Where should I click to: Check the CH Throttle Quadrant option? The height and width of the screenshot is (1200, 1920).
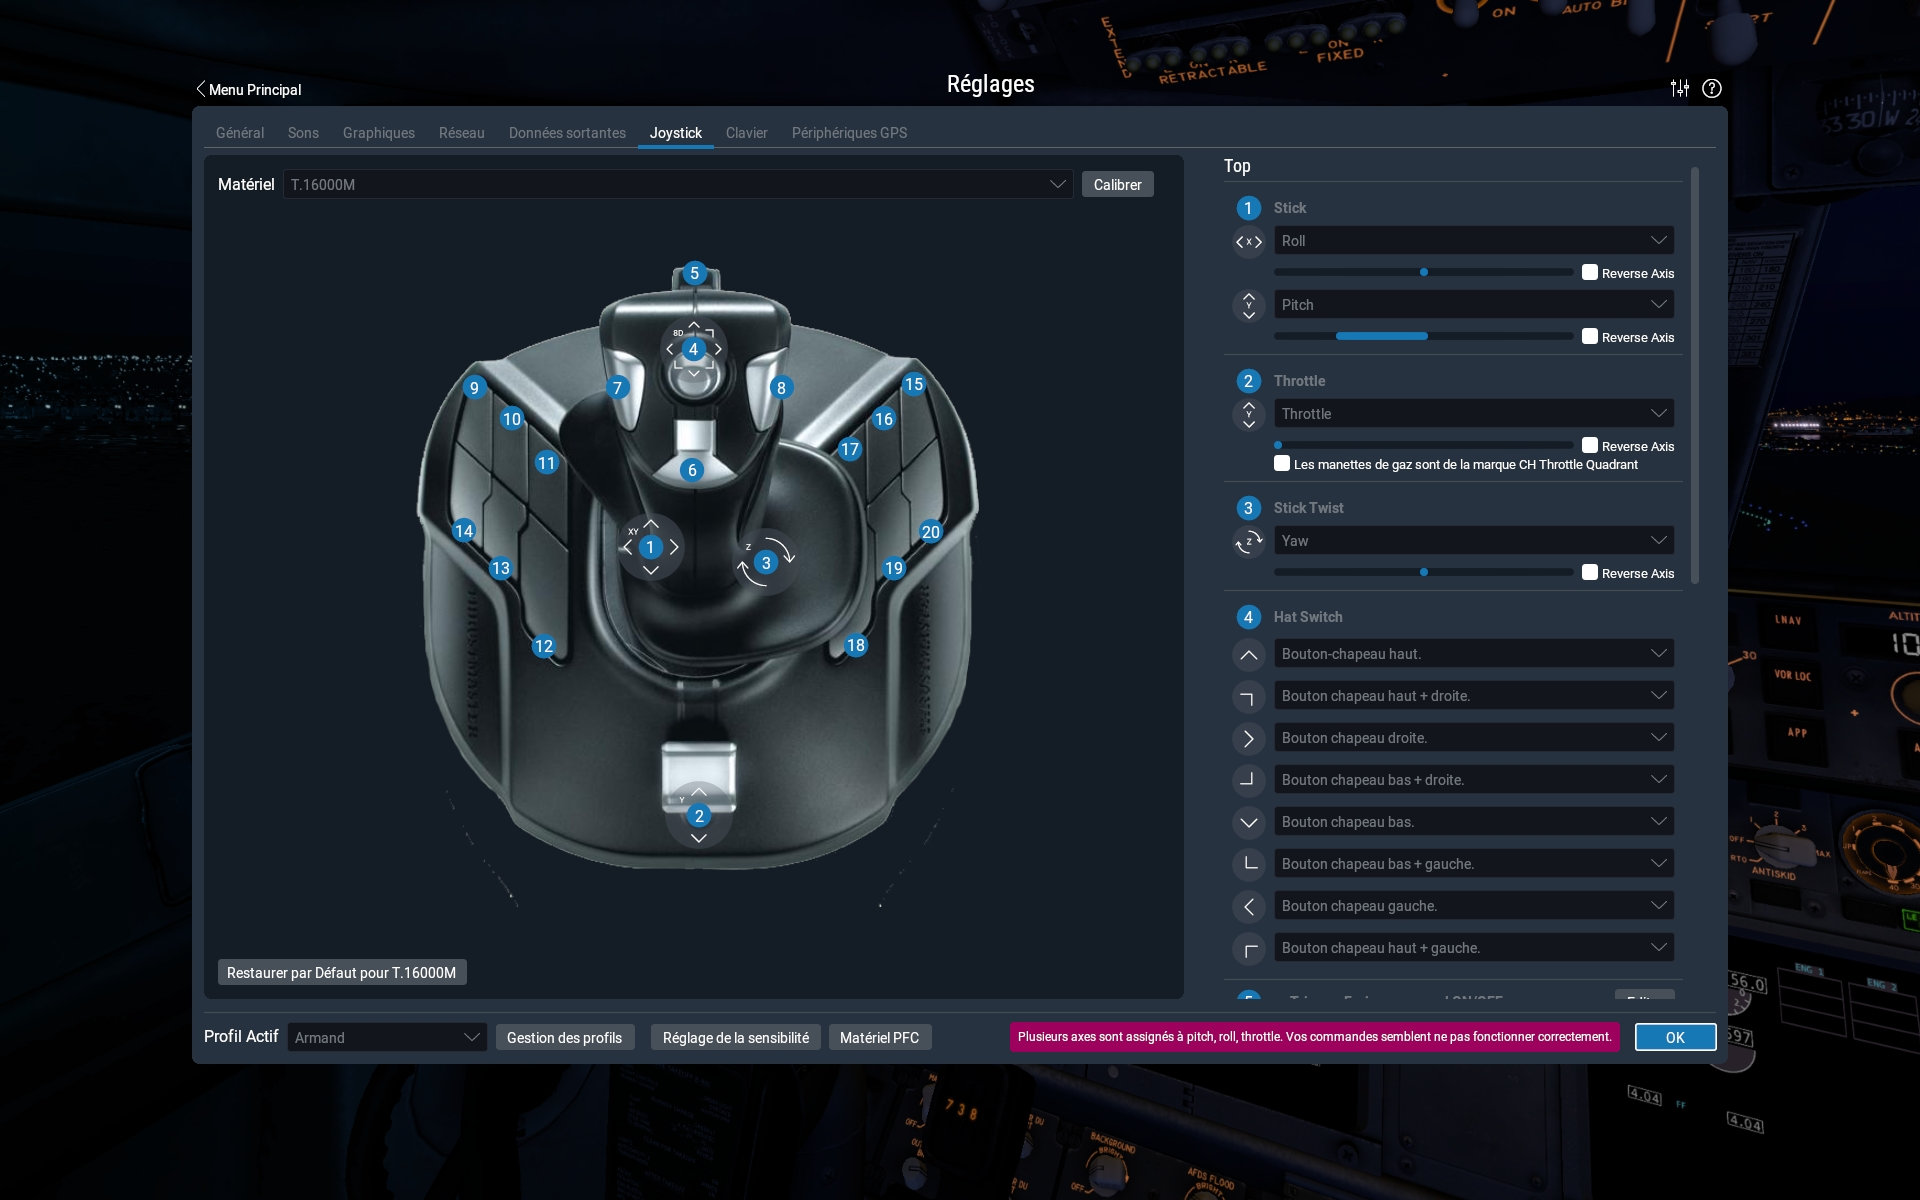(x=1282, y=464)
